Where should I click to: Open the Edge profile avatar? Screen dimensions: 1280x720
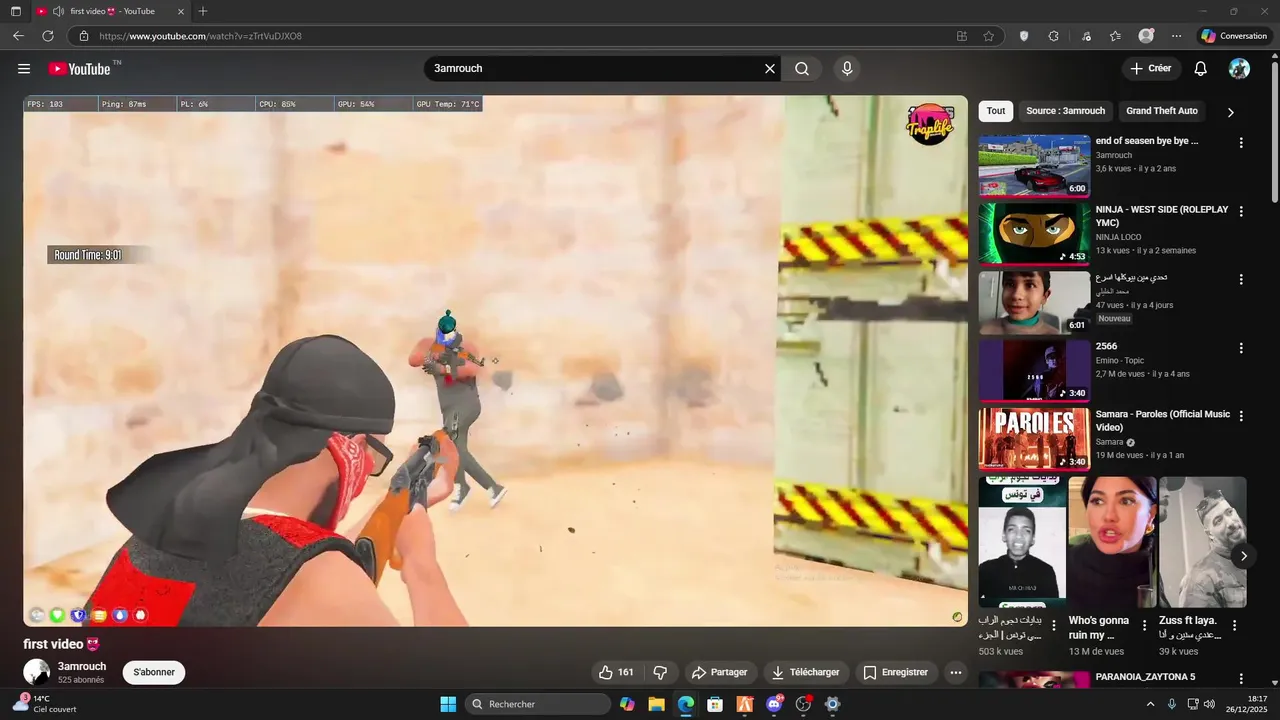click(1146, 36)
